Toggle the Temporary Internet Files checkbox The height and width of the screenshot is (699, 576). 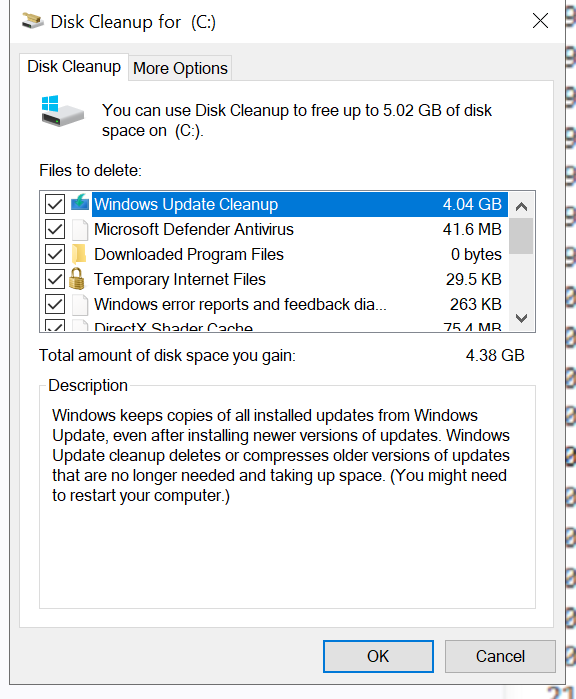pyautogui.click(x=55, y=280)
